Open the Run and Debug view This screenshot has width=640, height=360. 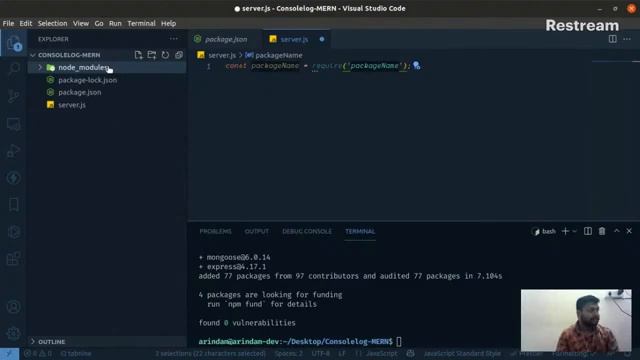click(x=13, y=151)
